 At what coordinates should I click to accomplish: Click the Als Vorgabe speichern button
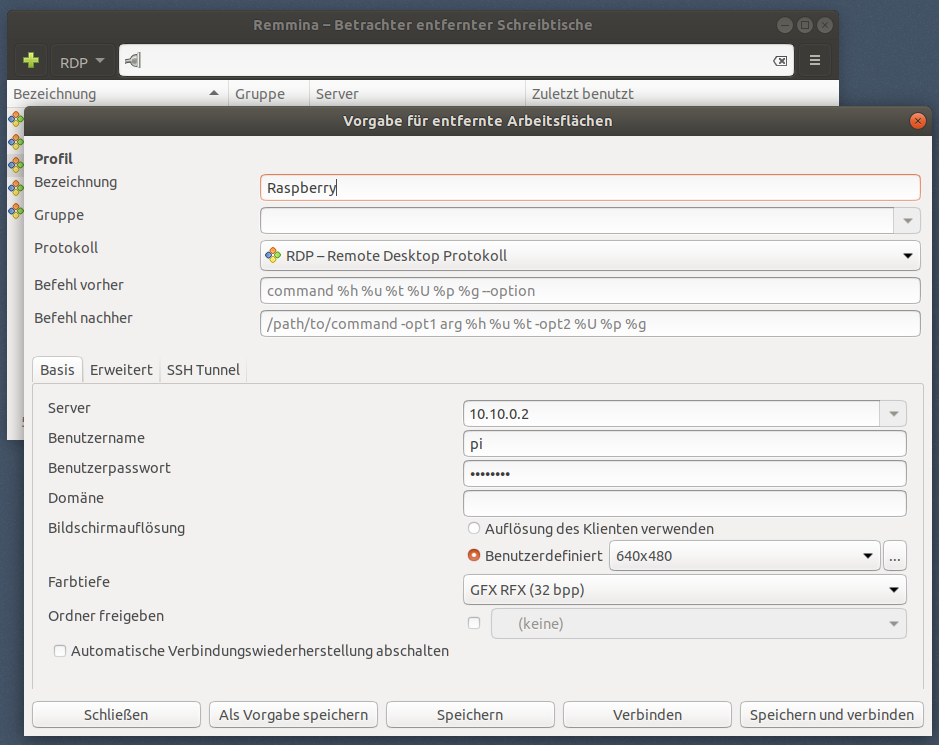coord(294,715)
